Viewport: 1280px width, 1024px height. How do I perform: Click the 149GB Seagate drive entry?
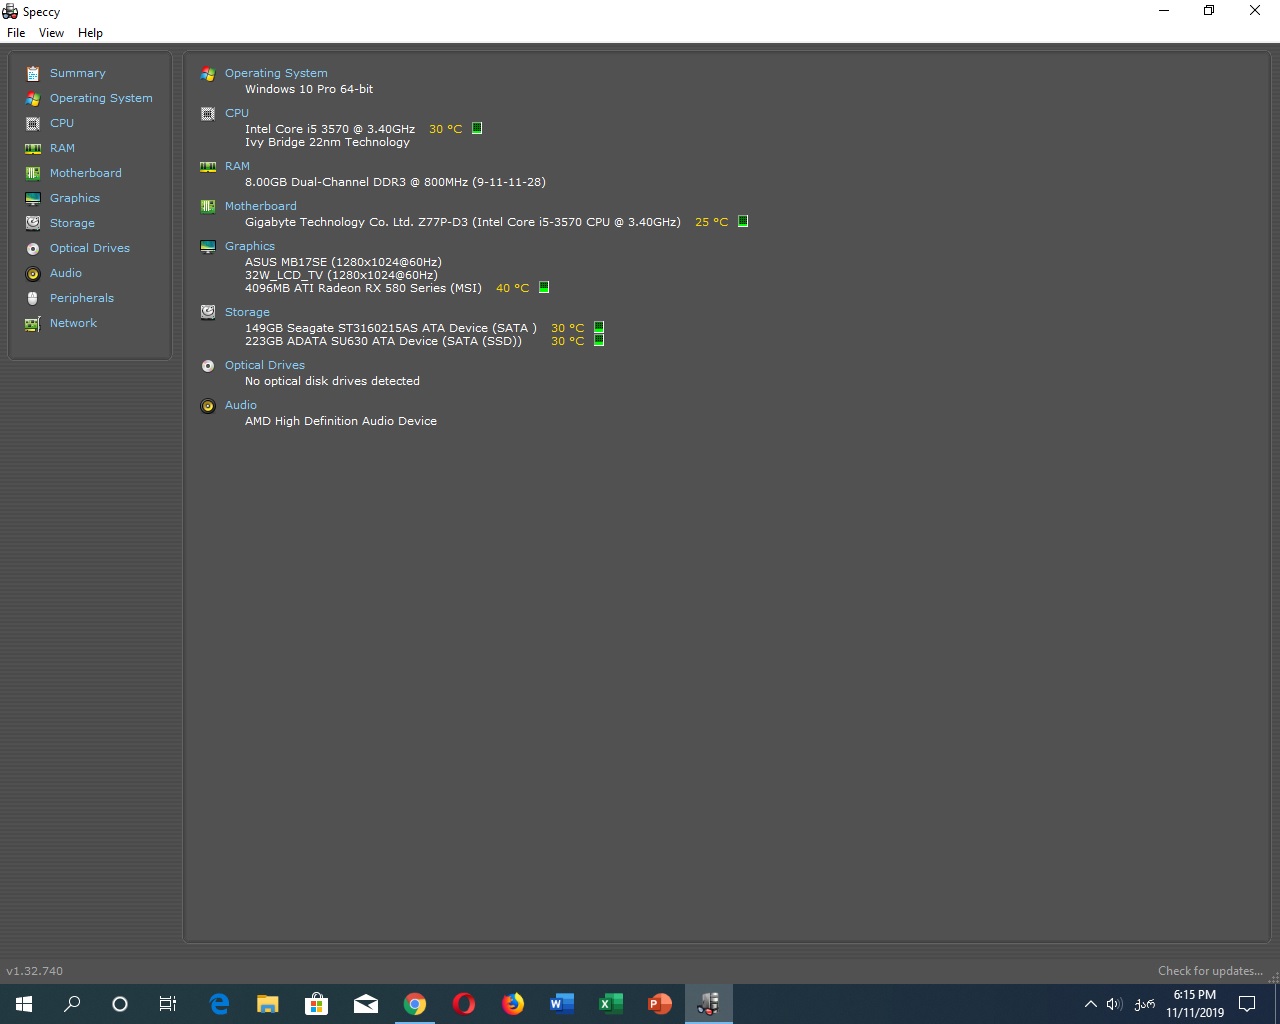pos(391,328)
